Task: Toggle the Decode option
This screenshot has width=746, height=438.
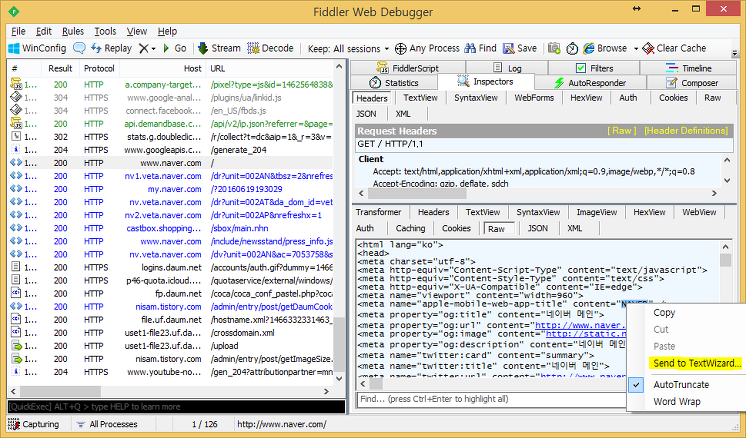Action: point(270,48)
